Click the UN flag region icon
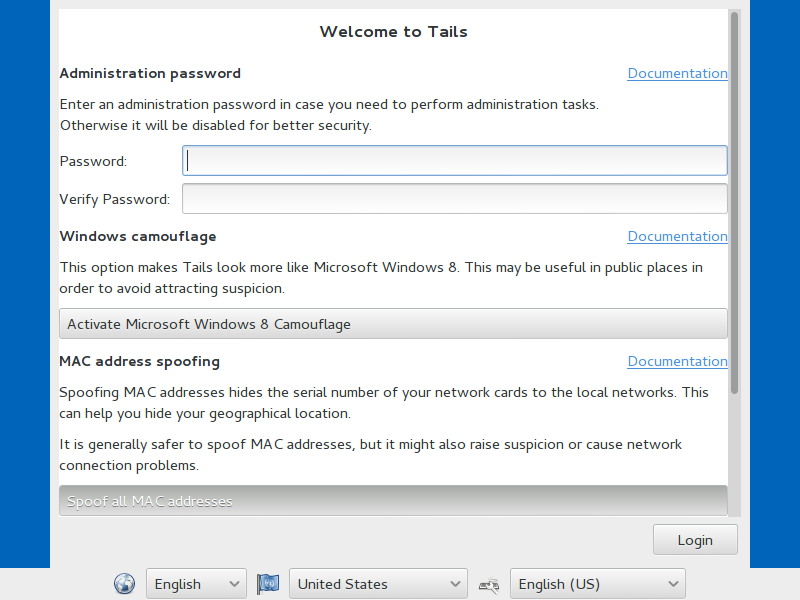This screenshot has width=800, height=600. pyautogui.click(x=268, y=584)
